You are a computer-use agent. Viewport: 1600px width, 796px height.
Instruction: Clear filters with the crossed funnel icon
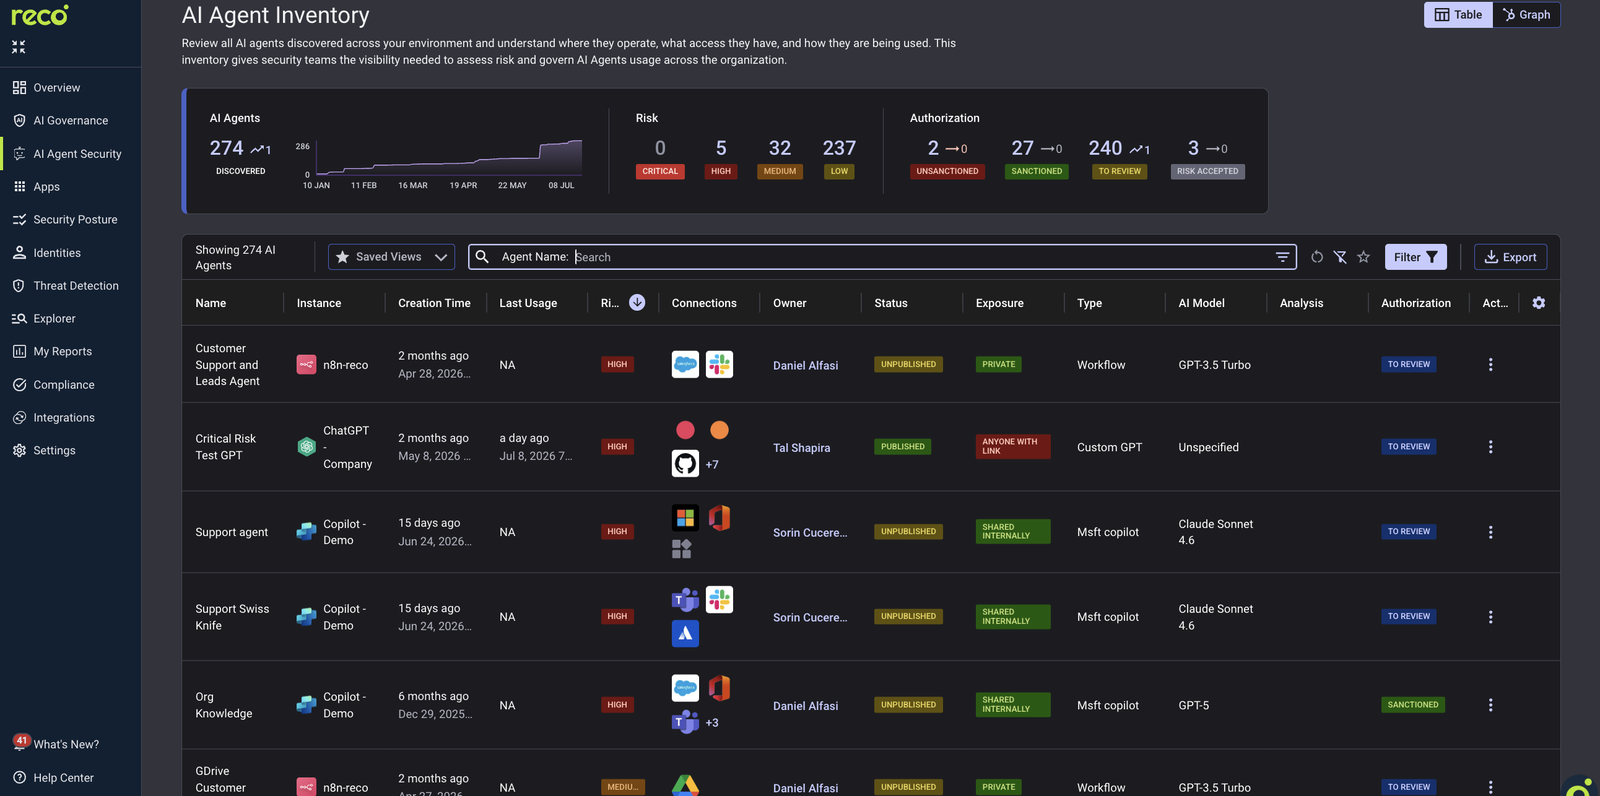1340,257
